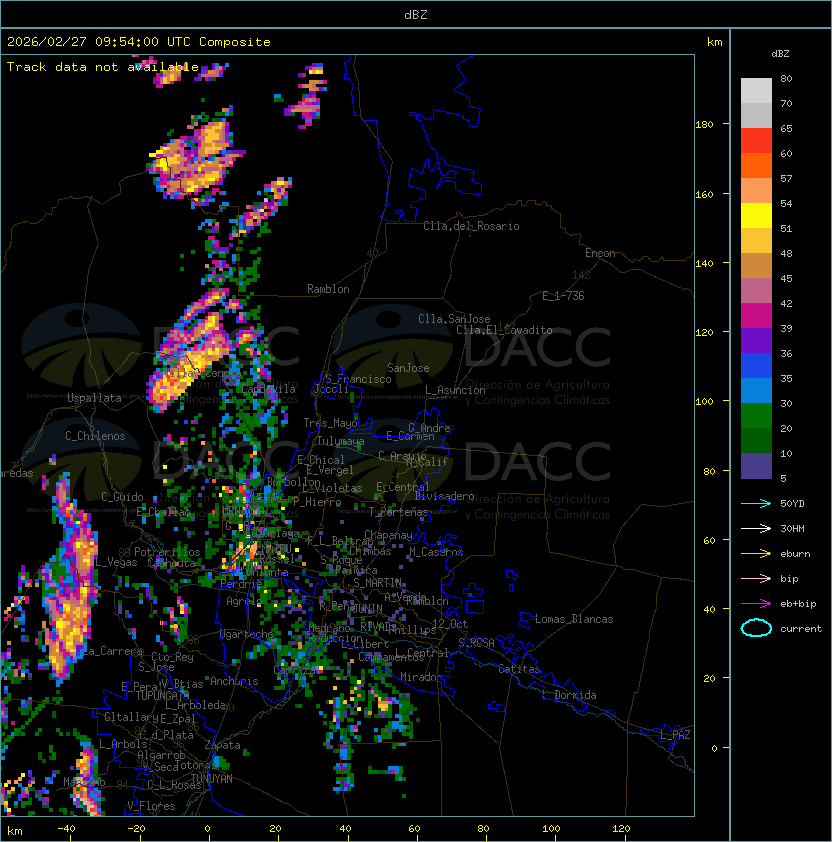Viewport: 832px width, 842px height.
Task: Pick the purple 36-39 dBZ legend swatch
Action: [756, 341]
